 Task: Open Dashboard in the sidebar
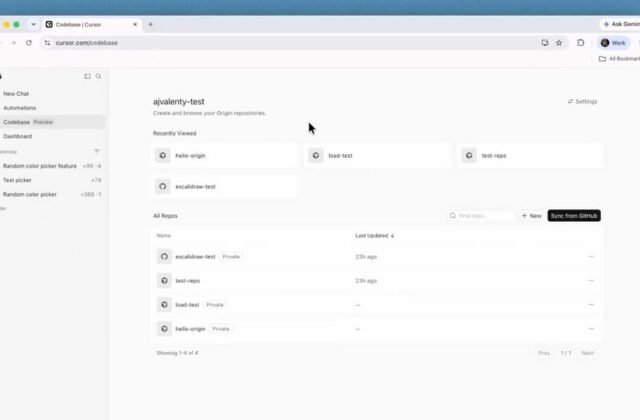point(18,136)
